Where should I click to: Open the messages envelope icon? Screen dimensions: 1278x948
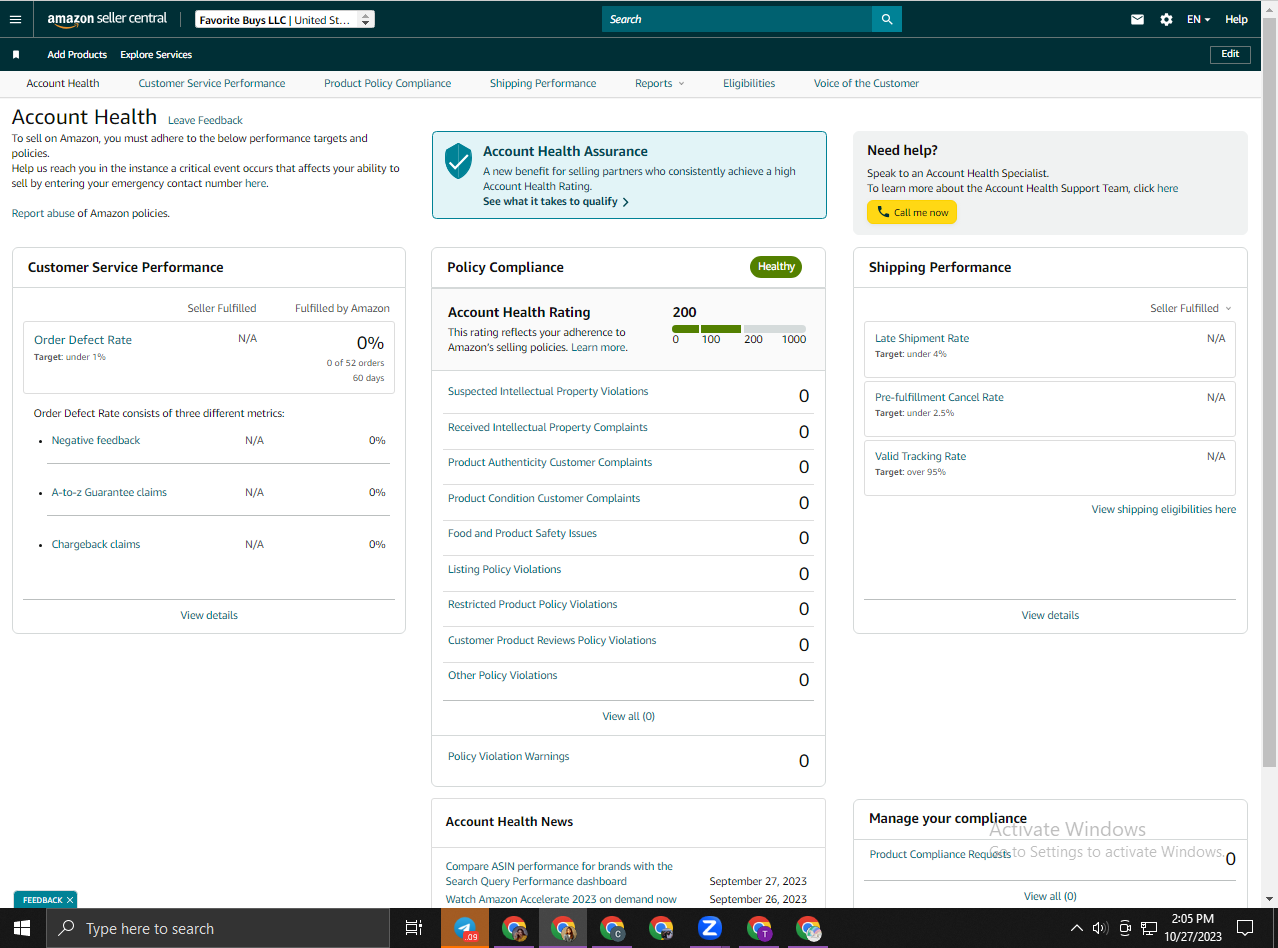tap(1137, 19)
